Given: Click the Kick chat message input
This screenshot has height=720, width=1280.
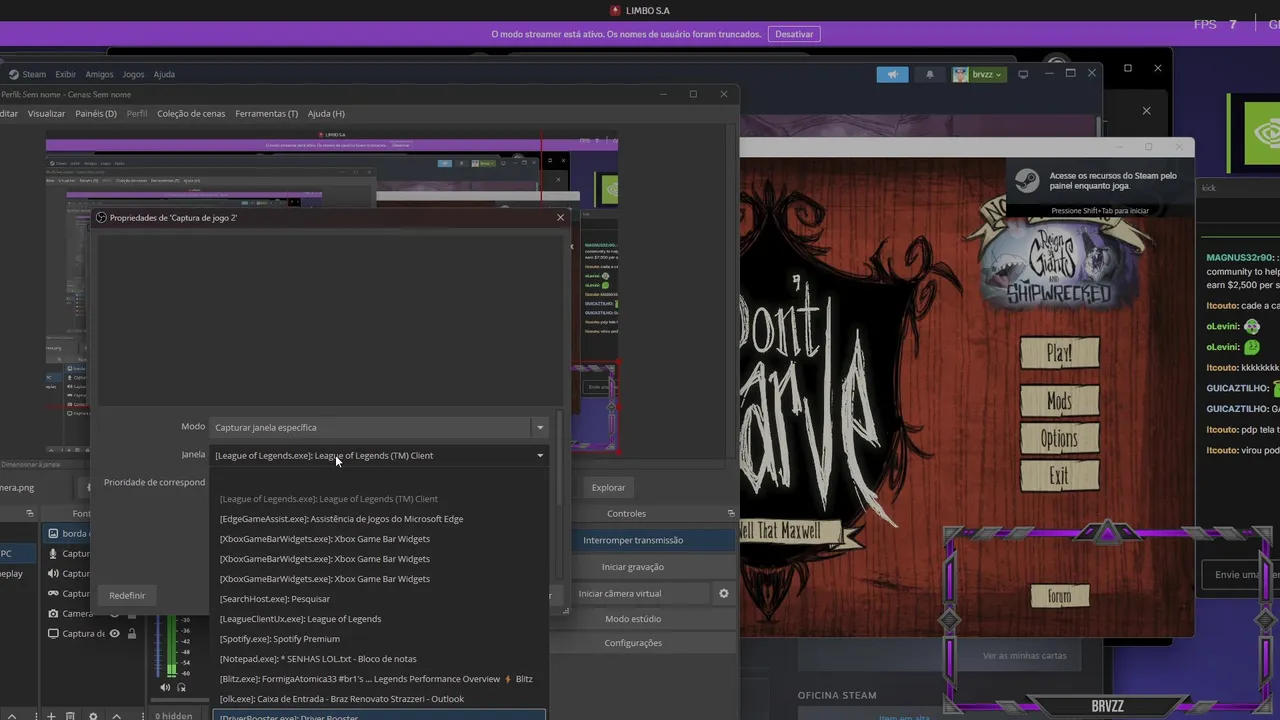Looking at the screenshot, I should click(1240, 575).
